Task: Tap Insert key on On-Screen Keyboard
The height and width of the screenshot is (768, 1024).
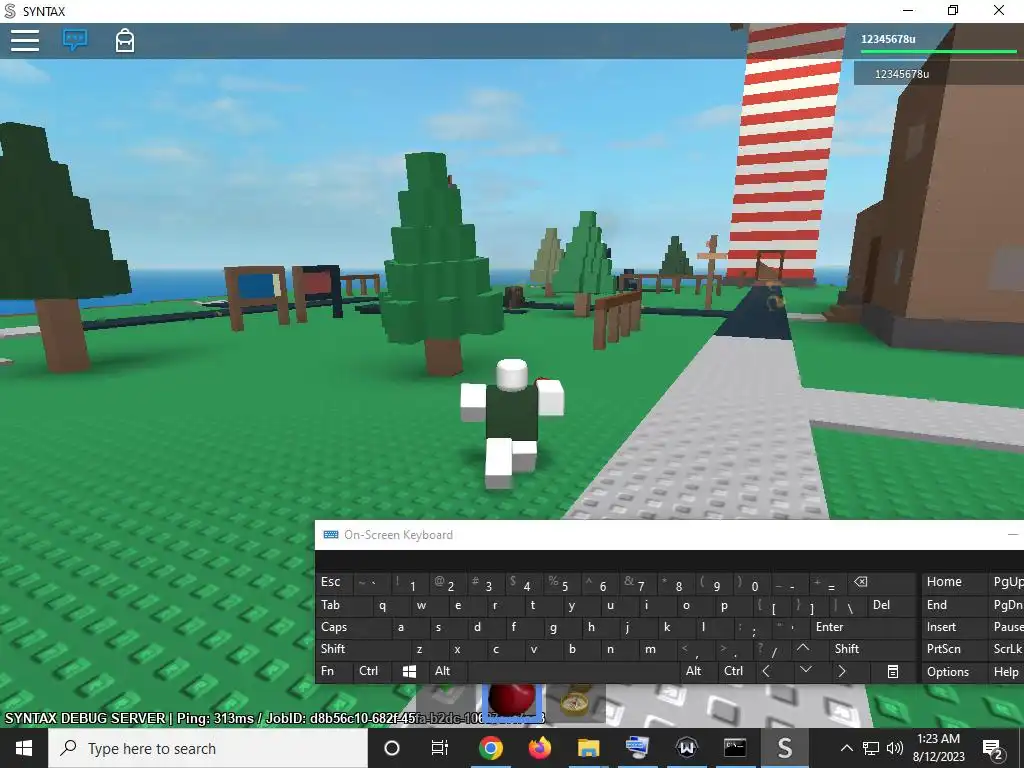Action: pos(953,628)
